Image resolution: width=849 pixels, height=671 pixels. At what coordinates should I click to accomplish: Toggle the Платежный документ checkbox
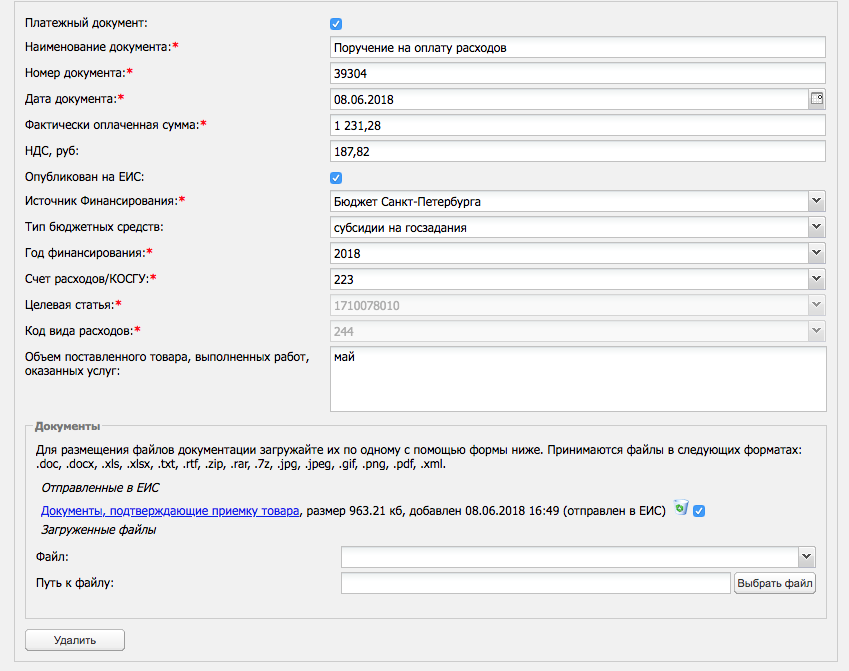pos(337,23)
